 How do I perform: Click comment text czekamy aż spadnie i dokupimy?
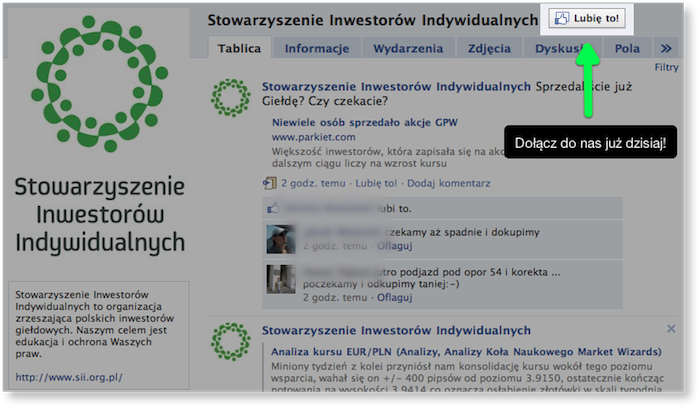462,232
